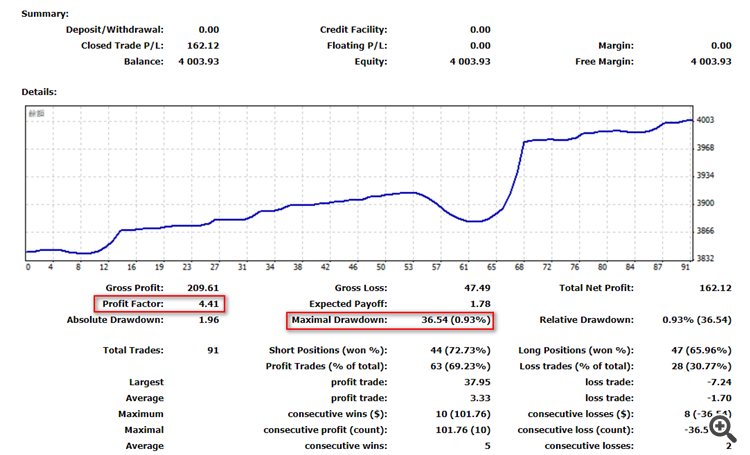Image resolution: width=750 pixels, height=455 pixels.
Task: Click the Gross Profit value 209.61
Action: pos(203,288)
